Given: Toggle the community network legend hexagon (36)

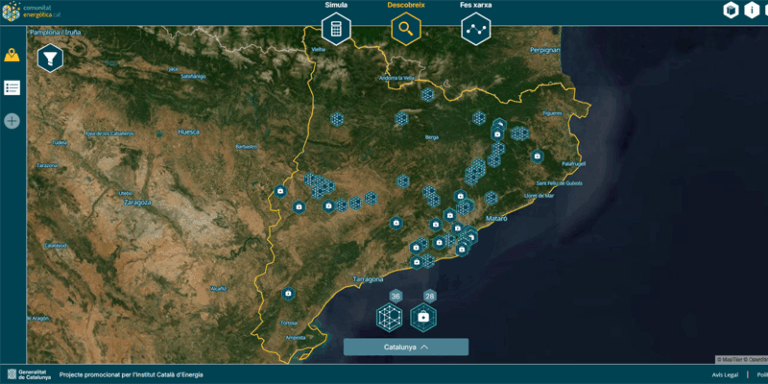Looking at the screenshot, I should pos(389,317).
